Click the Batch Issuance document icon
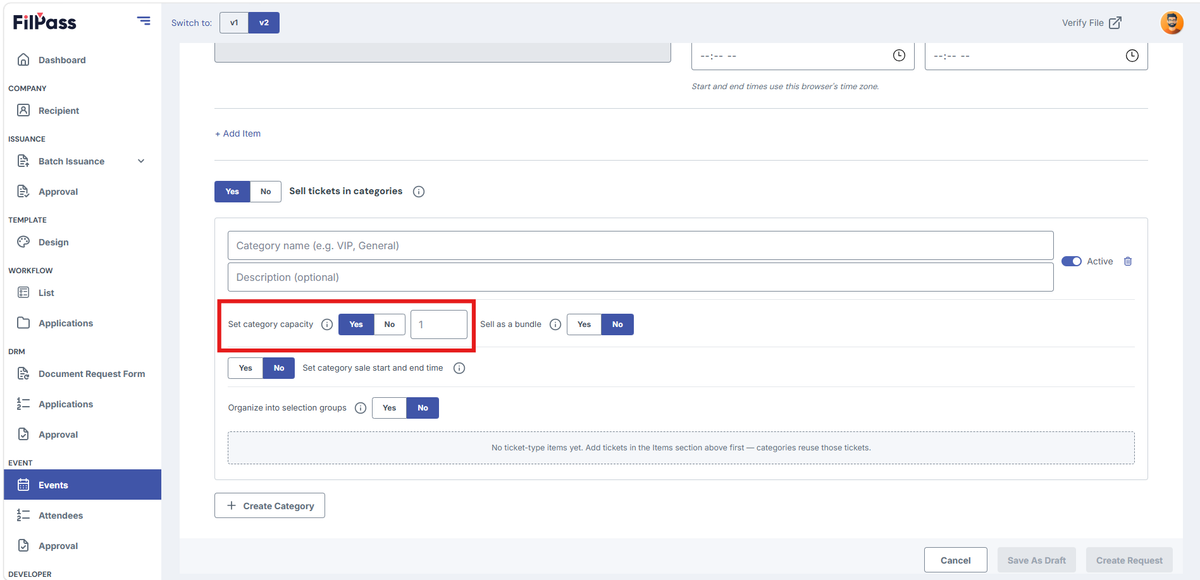Image resolution: width=1200 pixels, height=580 pixels. click(24, 161)
